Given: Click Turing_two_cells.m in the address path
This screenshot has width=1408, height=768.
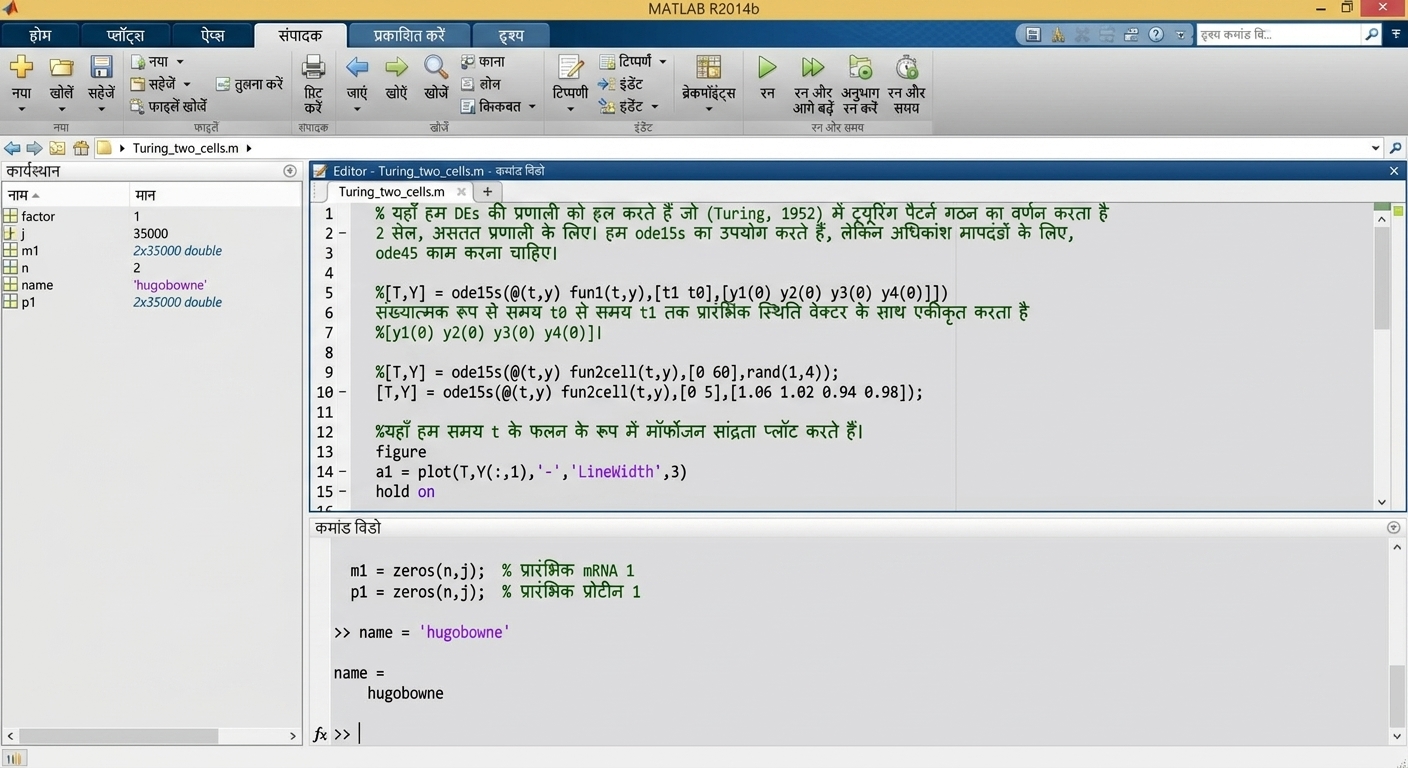Looking at the screenshot, I should 185,148.
